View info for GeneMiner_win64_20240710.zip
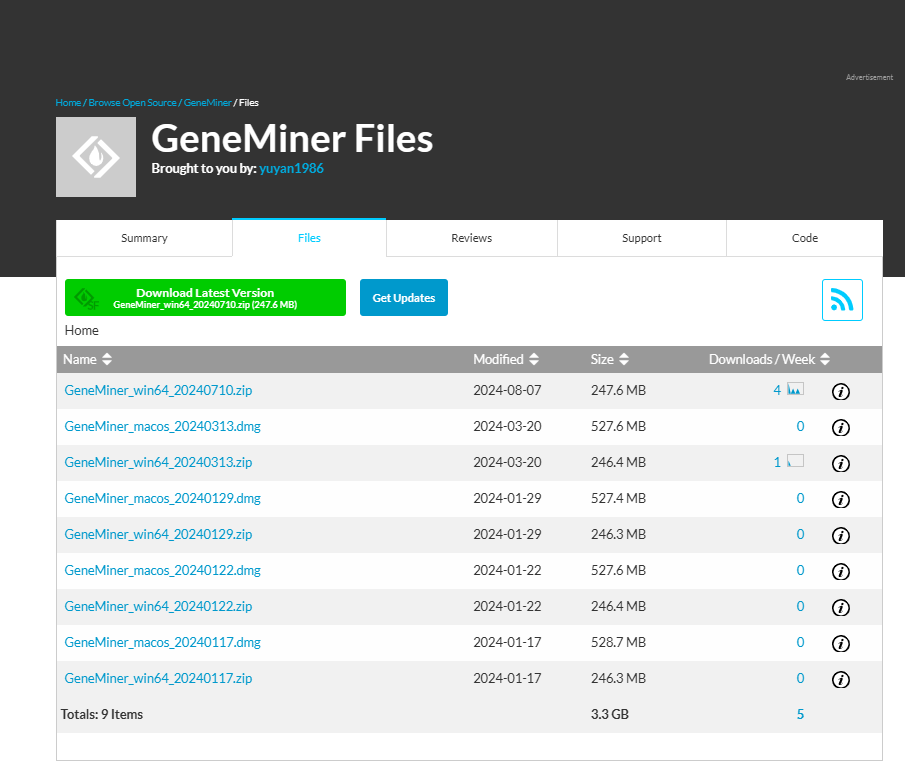Image resolution: width=905 pixels, height=770 pixels. [840, 391]
